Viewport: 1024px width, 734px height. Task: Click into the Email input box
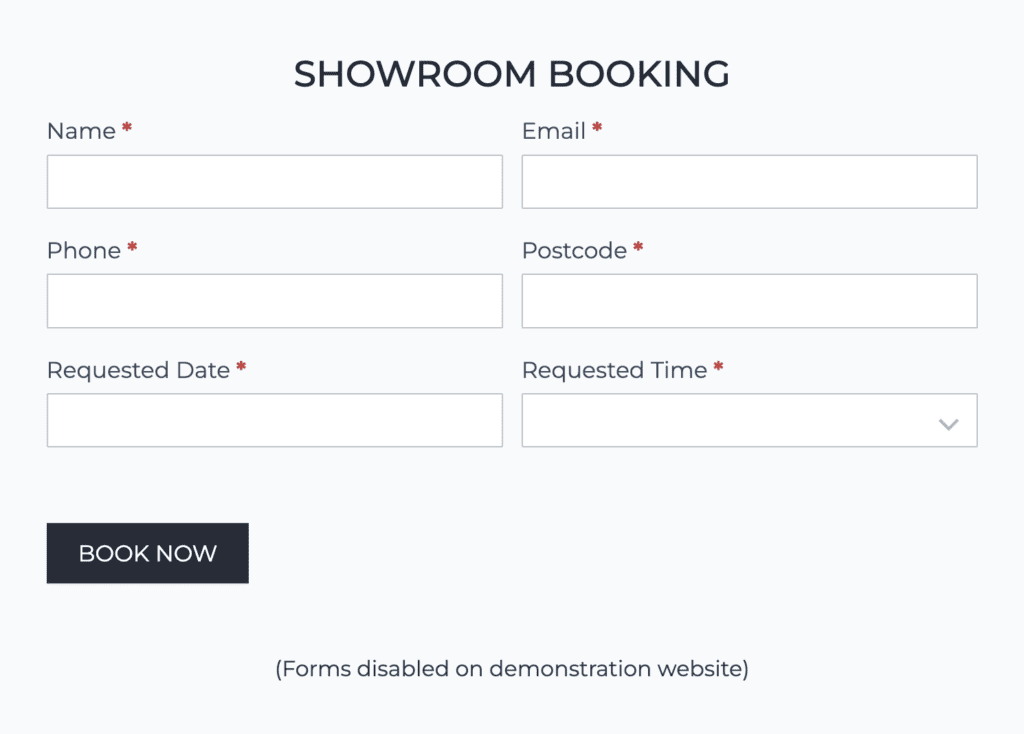[749, 182]
